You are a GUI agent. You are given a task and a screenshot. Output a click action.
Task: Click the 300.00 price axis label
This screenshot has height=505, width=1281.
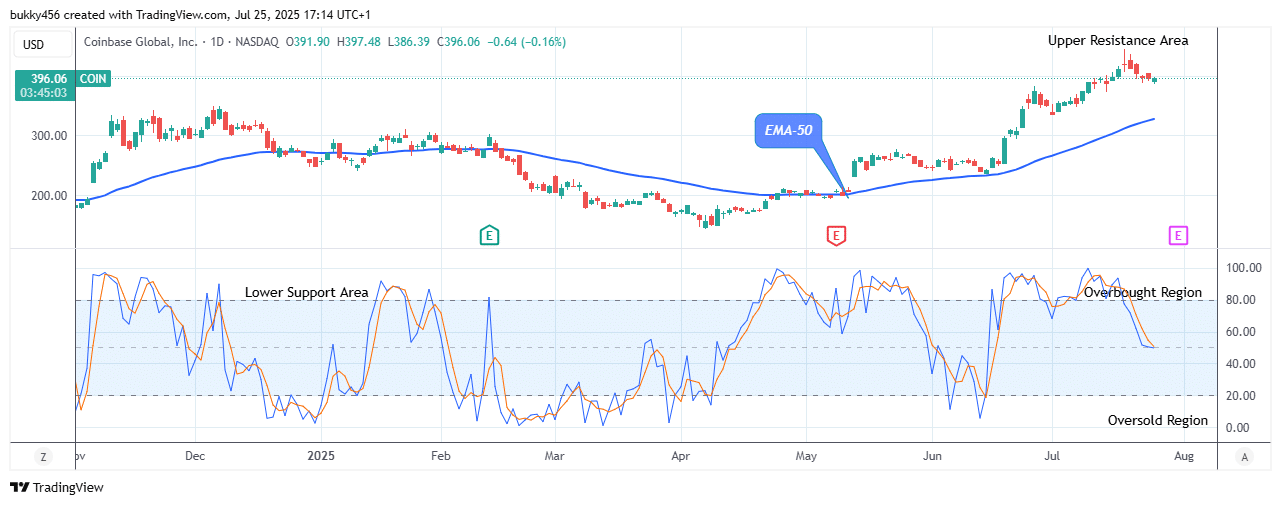pos(50,136)
